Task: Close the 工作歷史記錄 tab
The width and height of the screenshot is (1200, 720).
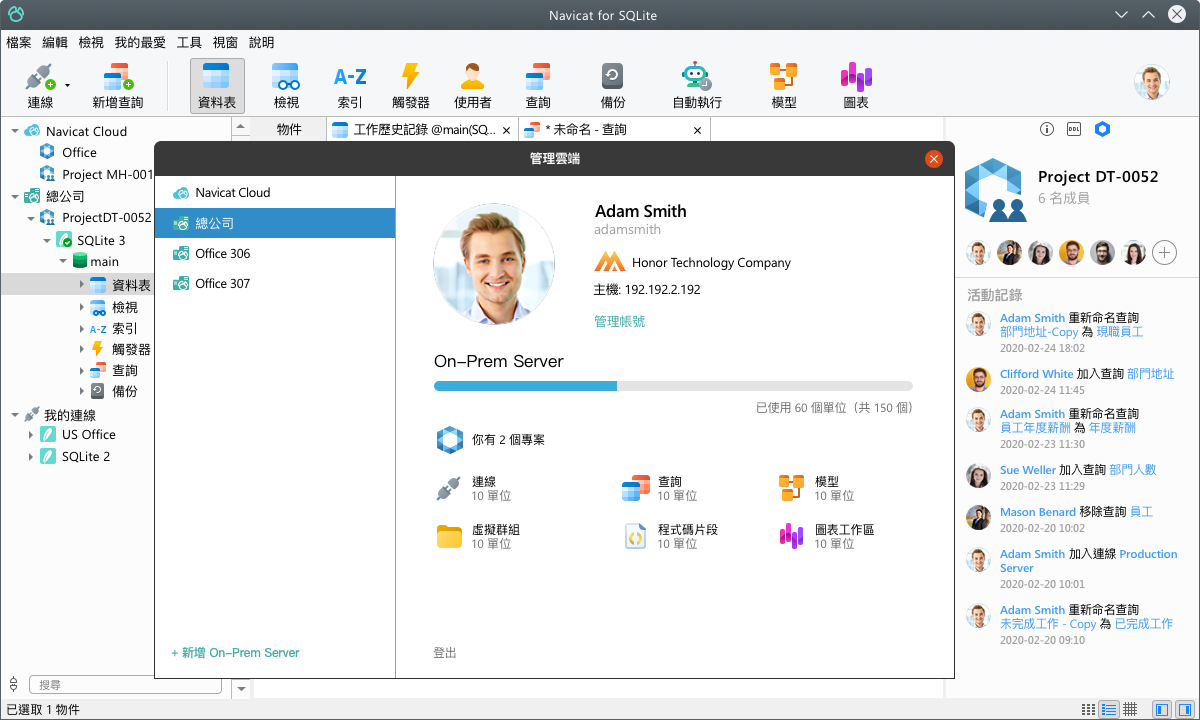Action: 506,131
